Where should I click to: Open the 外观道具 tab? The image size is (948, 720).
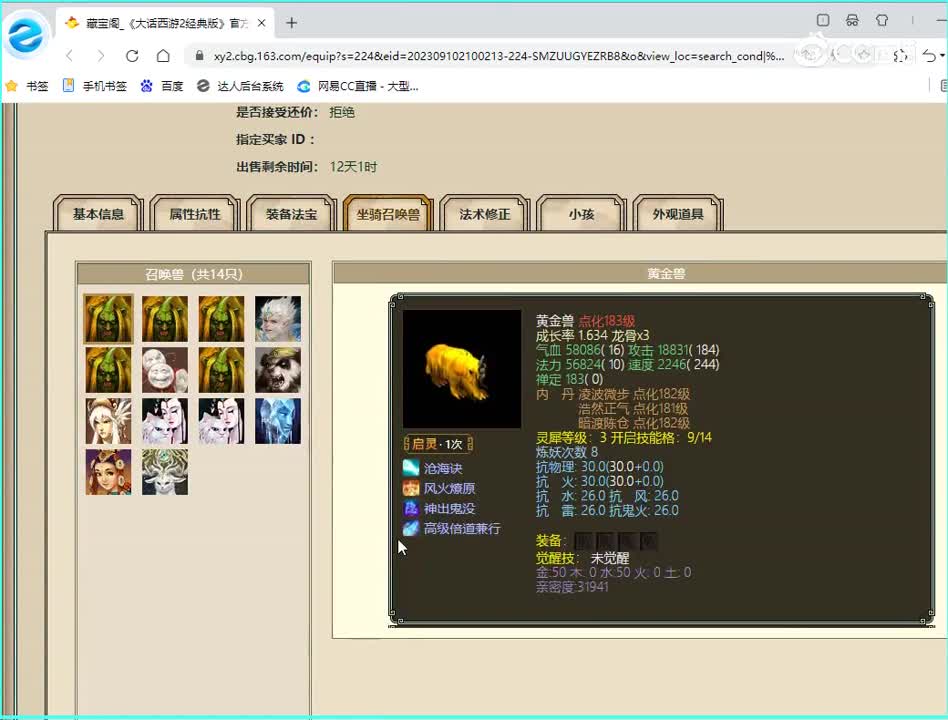(x=678, y=213)
